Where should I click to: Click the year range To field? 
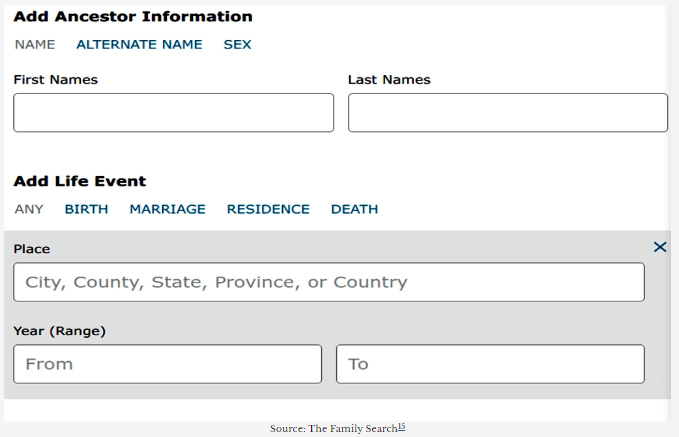(490, 364)
